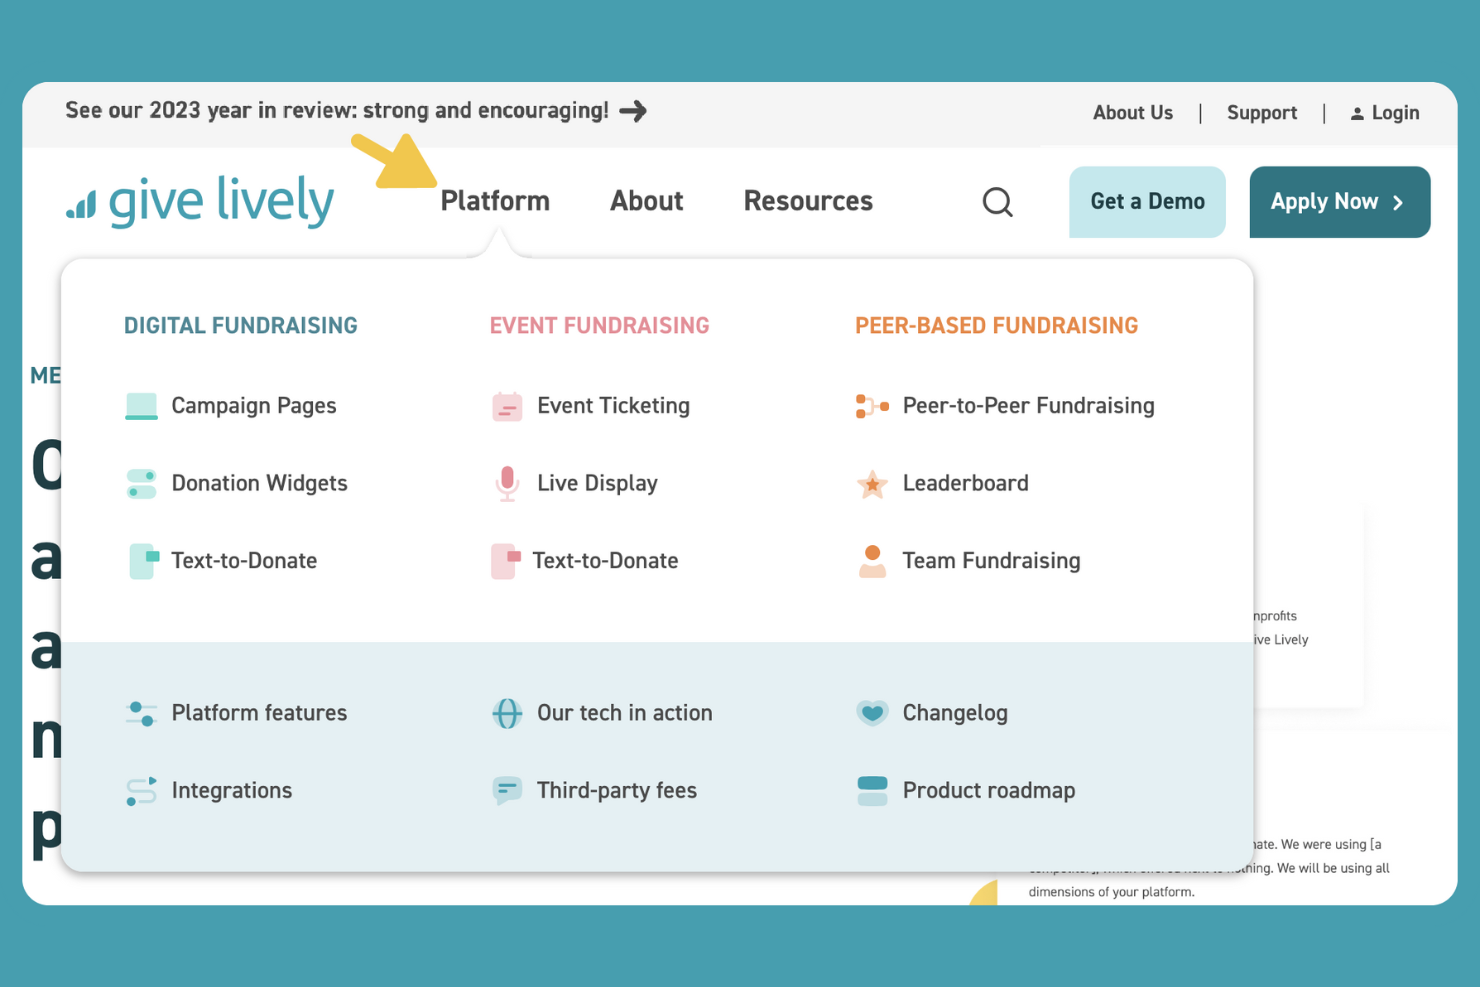Click the Changelog heart icon

click(872, 713)
